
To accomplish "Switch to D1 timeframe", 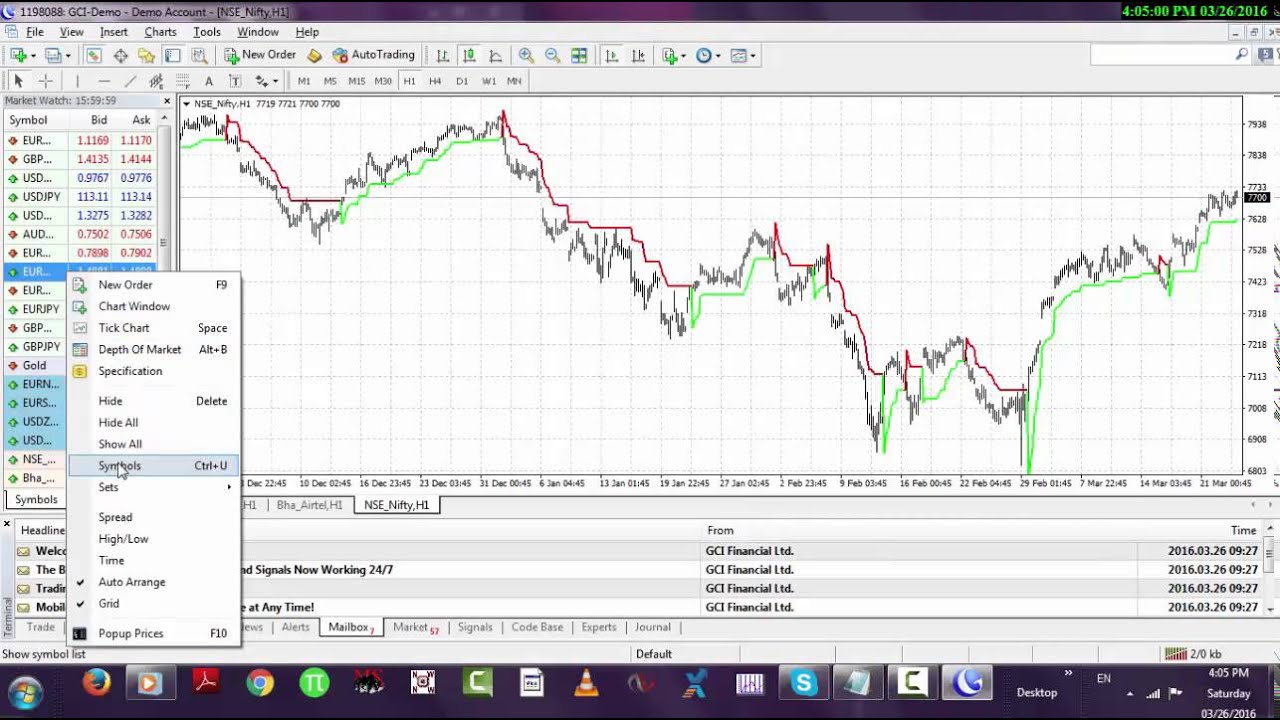I will (x=461, y=81).
